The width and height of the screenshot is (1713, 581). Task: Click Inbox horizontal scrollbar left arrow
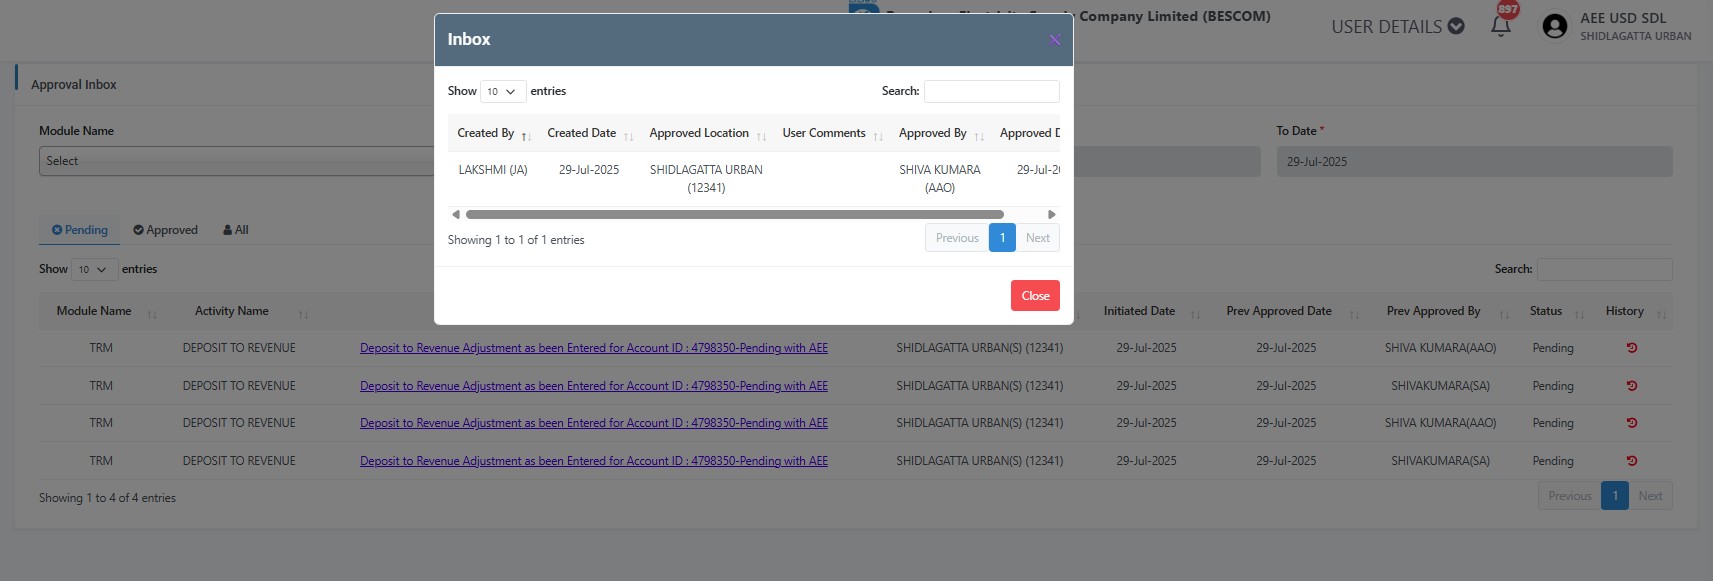[456, 214]
